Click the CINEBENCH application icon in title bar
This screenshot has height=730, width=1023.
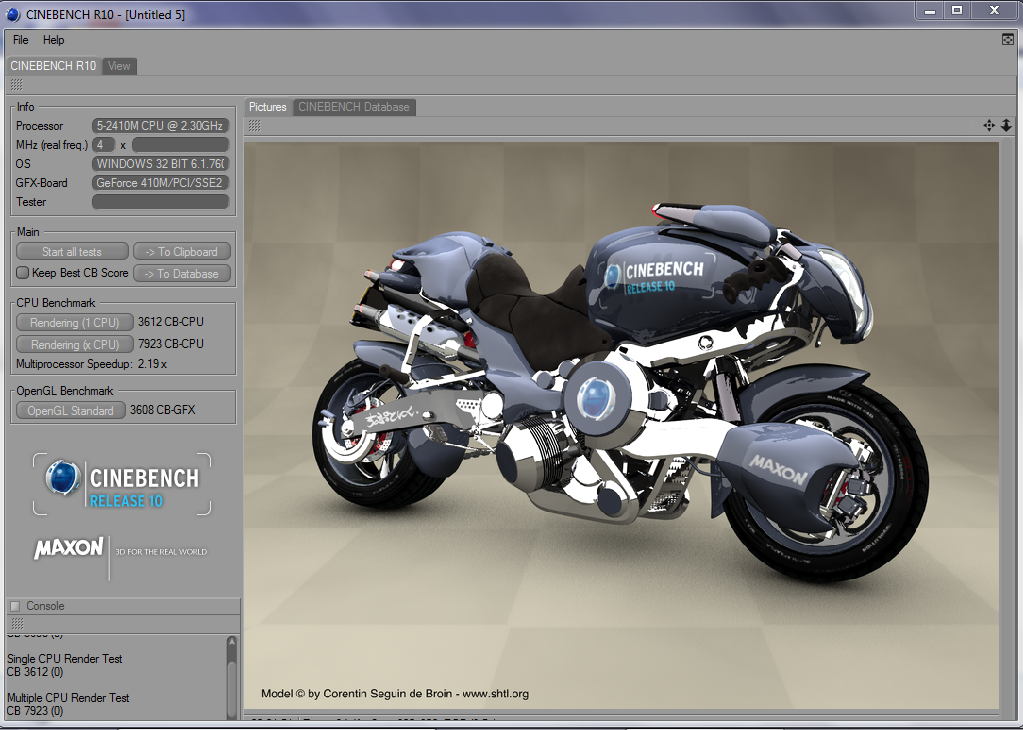point(12,14)
